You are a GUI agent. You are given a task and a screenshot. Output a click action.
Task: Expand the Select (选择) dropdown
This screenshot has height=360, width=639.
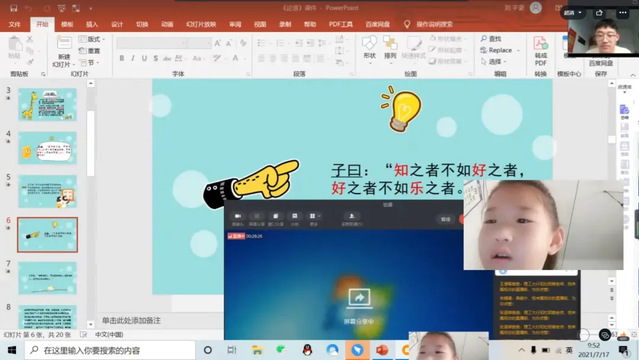[x=493, y=62]
